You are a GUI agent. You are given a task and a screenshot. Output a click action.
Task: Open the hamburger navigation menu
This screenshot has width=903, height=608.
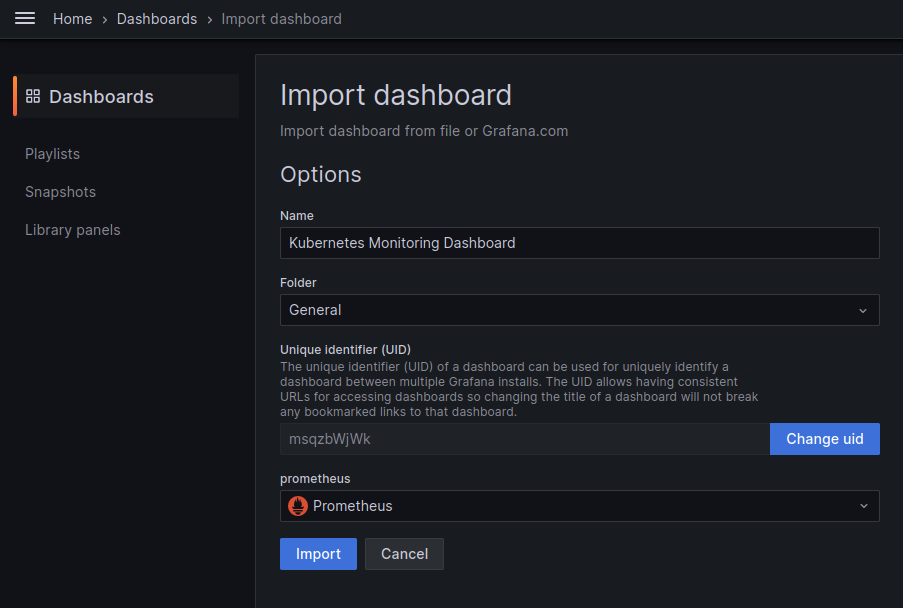(x=25, y=19)
